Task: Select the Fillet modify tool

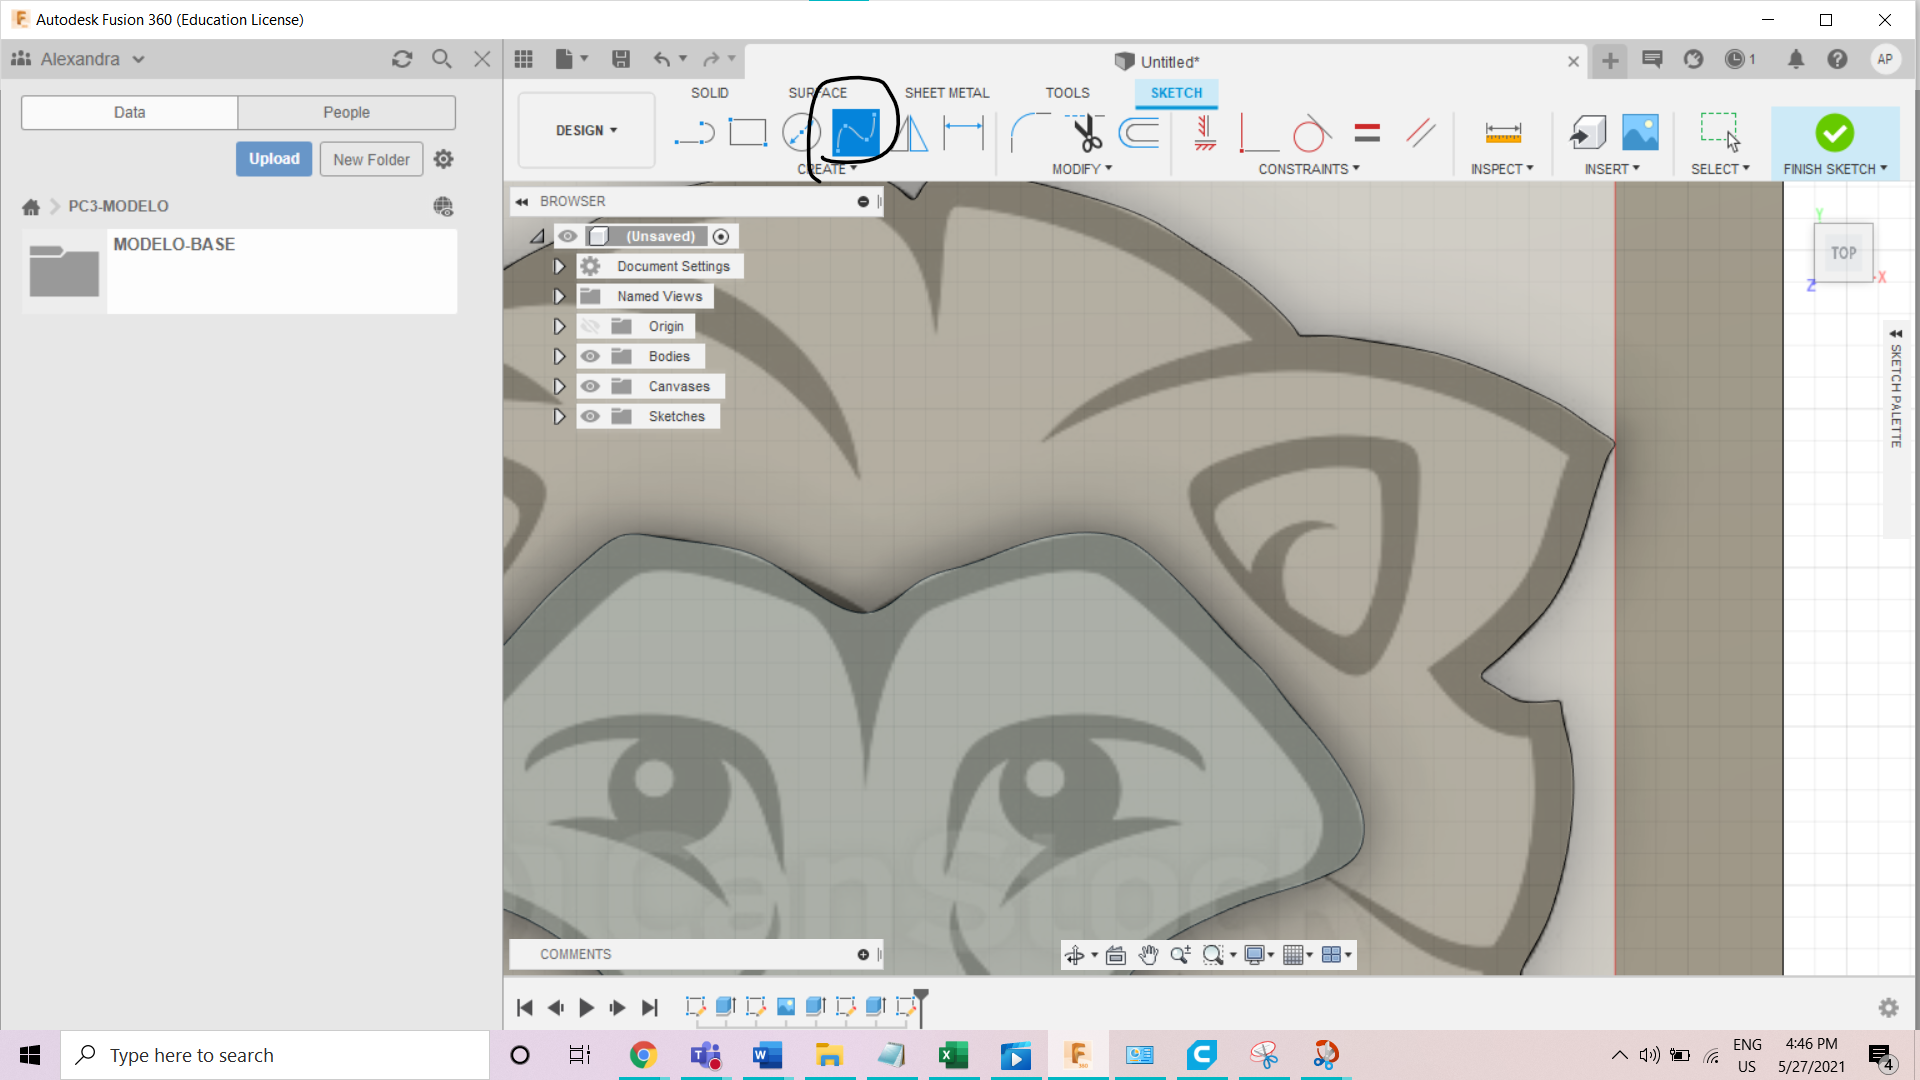Action: point(1030,132)
